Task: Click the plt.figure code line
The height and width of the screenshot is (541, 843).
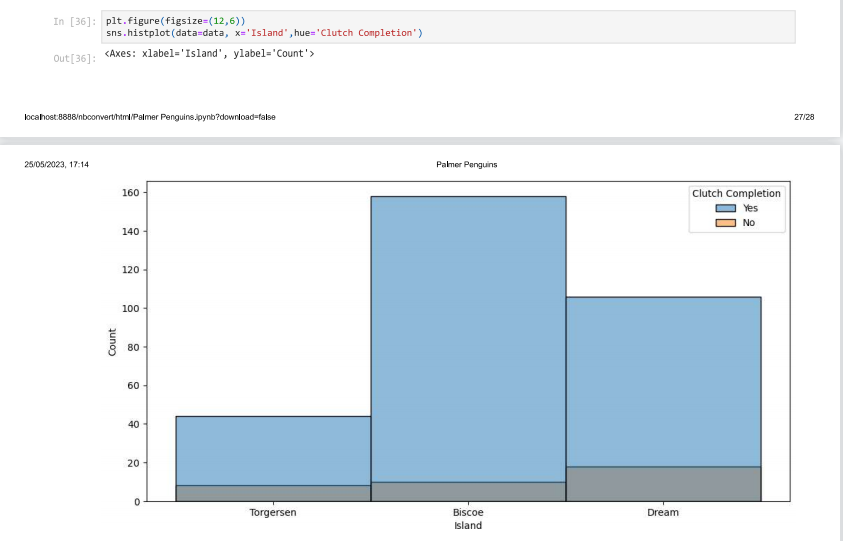Action: (175, 21)
